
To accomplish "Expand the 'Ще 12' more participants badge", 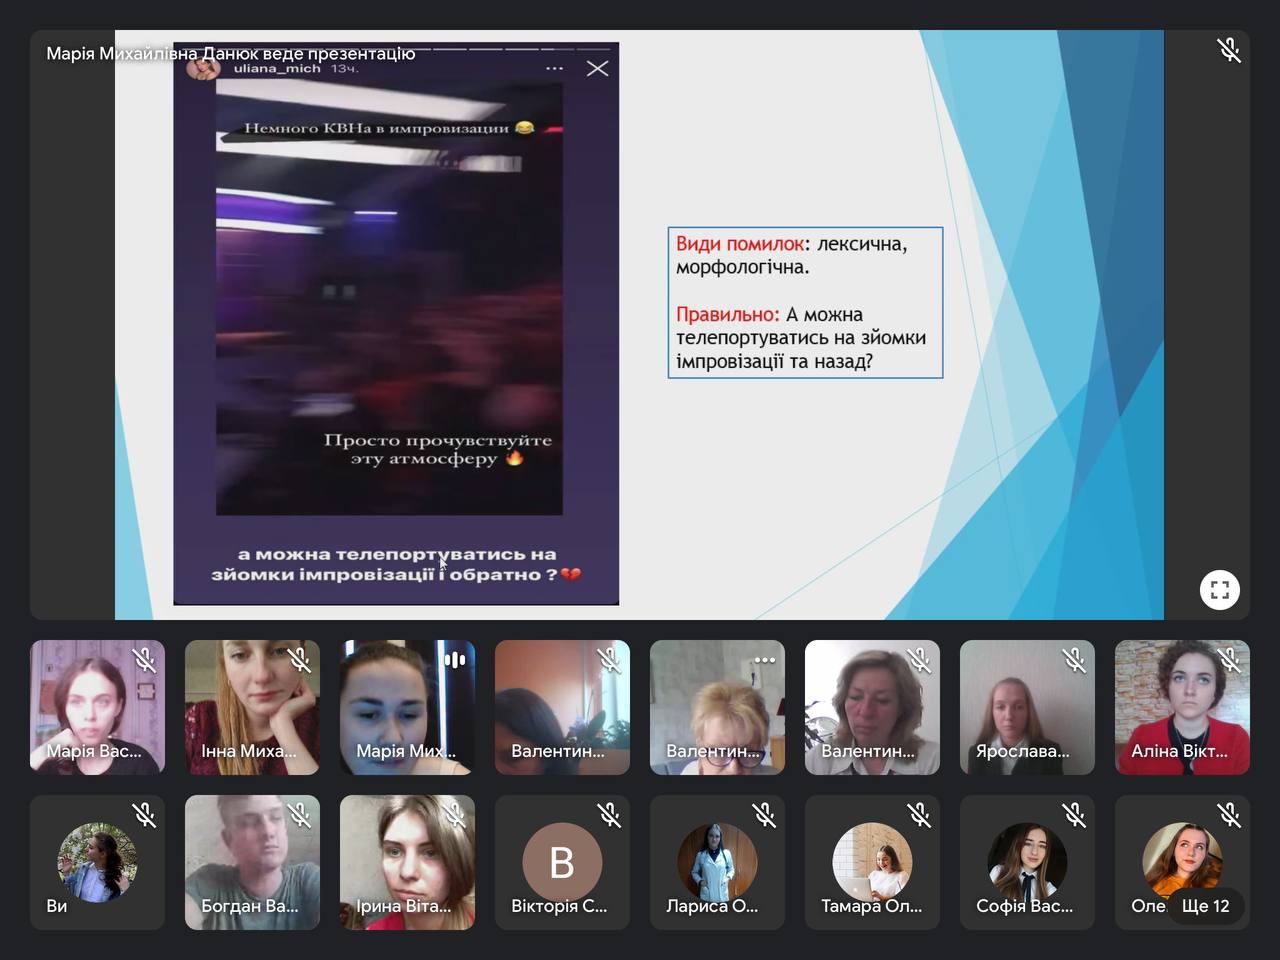I will click(1205, 906).
